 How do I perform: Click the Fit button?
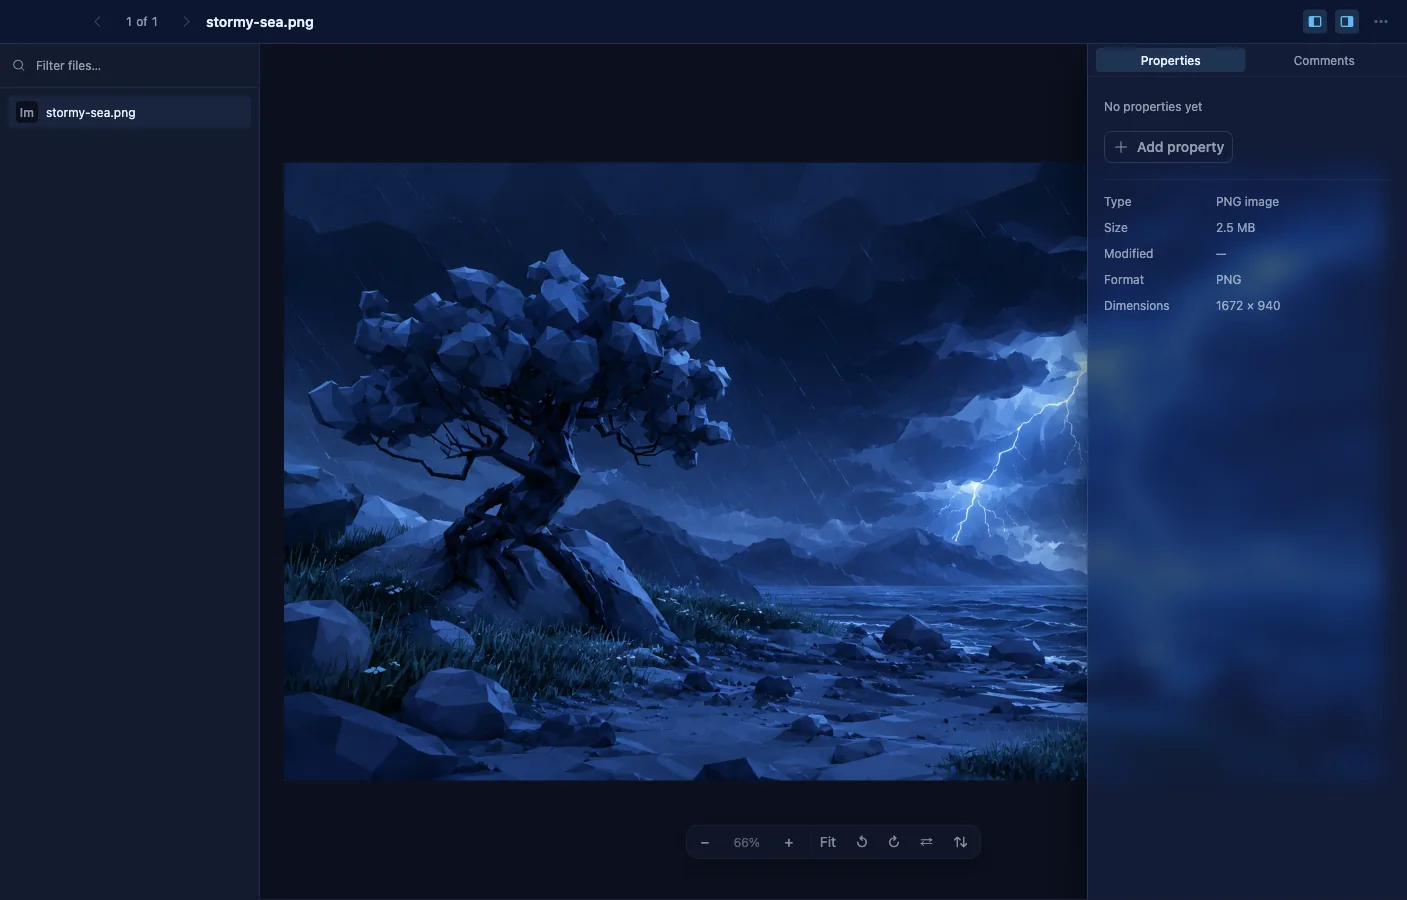pyautogui.click(x=828, y=842)
